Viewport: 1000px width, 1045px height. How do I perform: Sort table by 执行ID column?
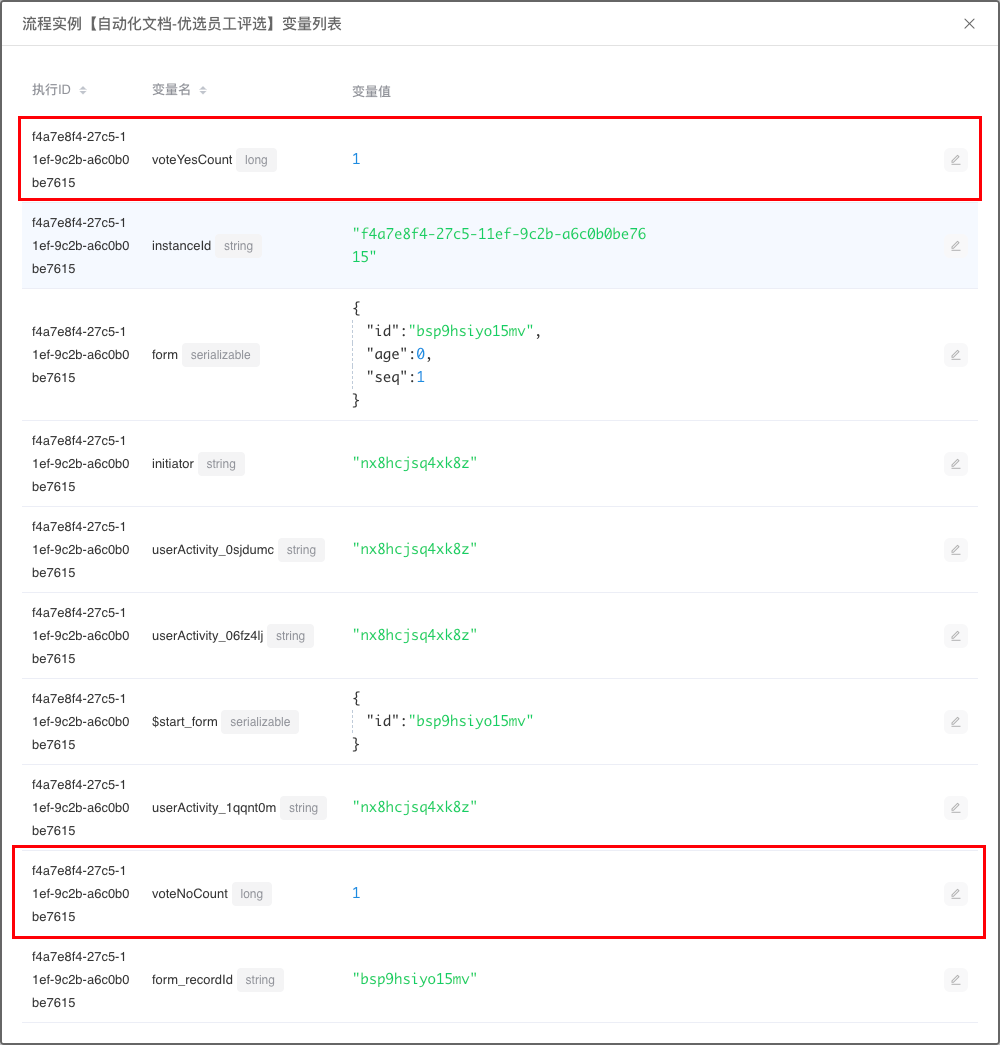(83, 90)
